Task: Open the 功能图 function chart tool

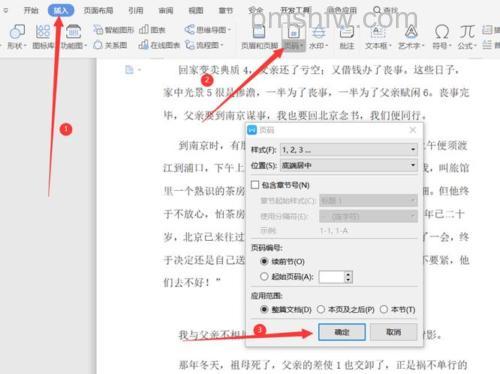Action: coord(74,37)
